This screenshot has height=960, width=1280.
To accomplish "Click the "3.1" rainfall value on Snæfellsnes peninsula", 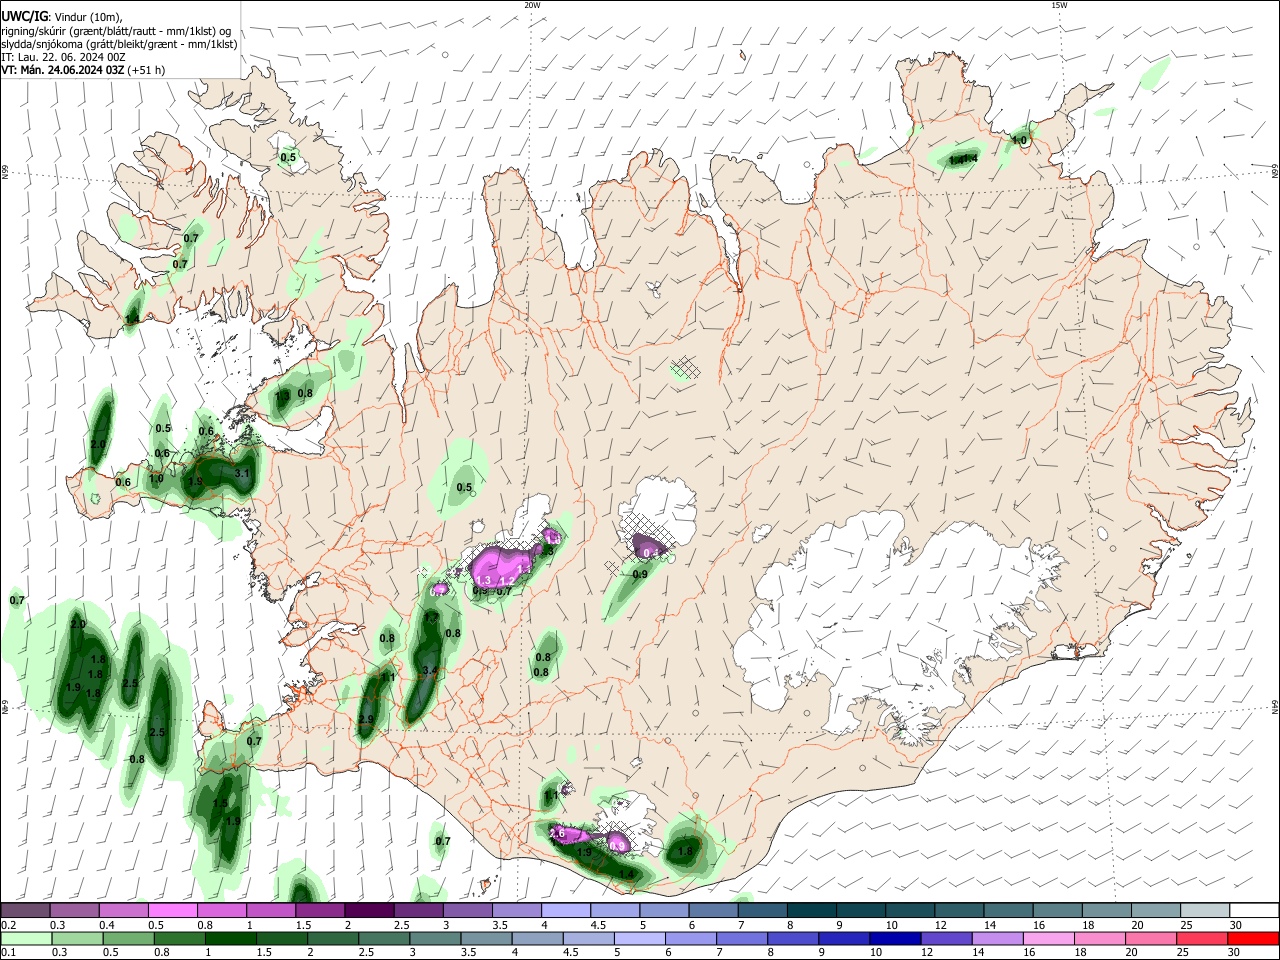I will [x=242, y=473].
